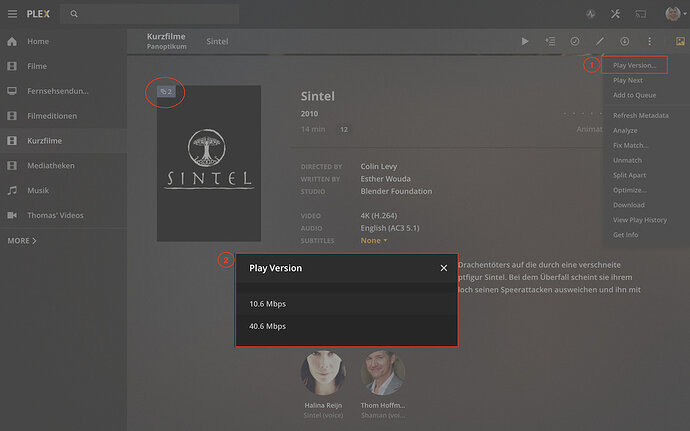Select the Kurzfilme library
The height and width of the screenshot is (431, 690).
click(x=63, y=141)
